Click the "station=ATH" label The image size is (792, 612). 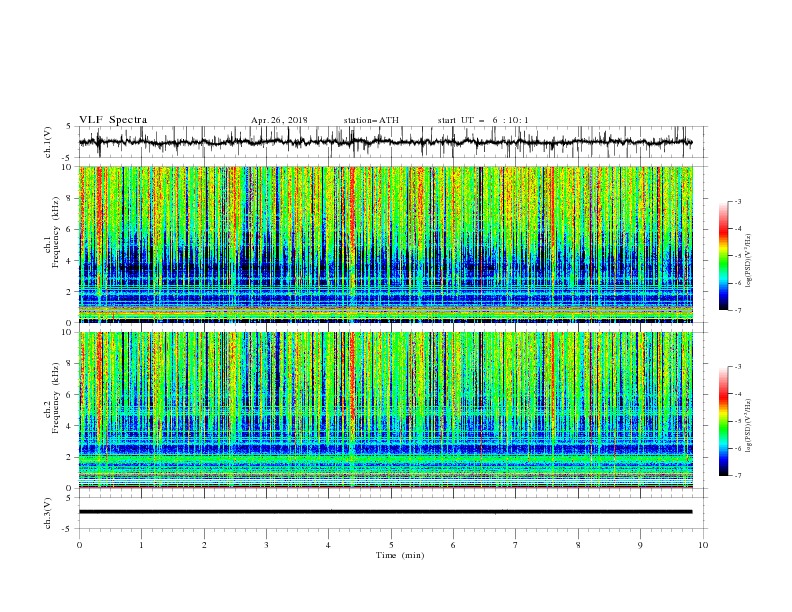(371, 120)
